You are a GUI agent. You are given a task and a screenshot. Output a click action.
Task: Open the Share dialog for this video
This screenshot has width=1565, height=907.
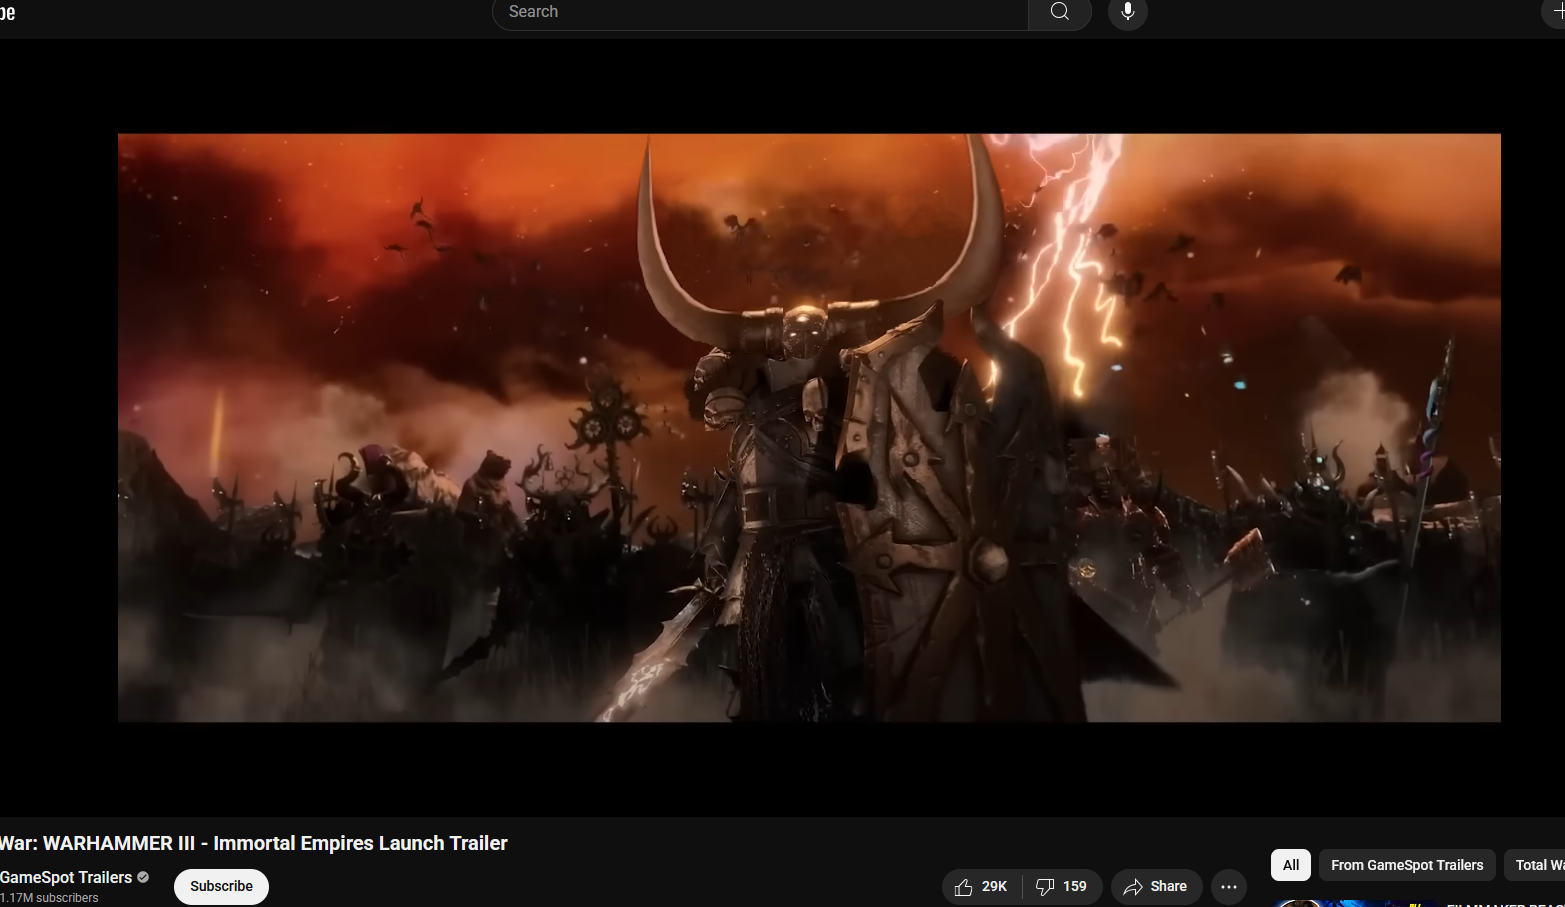tap(1156, 887)
